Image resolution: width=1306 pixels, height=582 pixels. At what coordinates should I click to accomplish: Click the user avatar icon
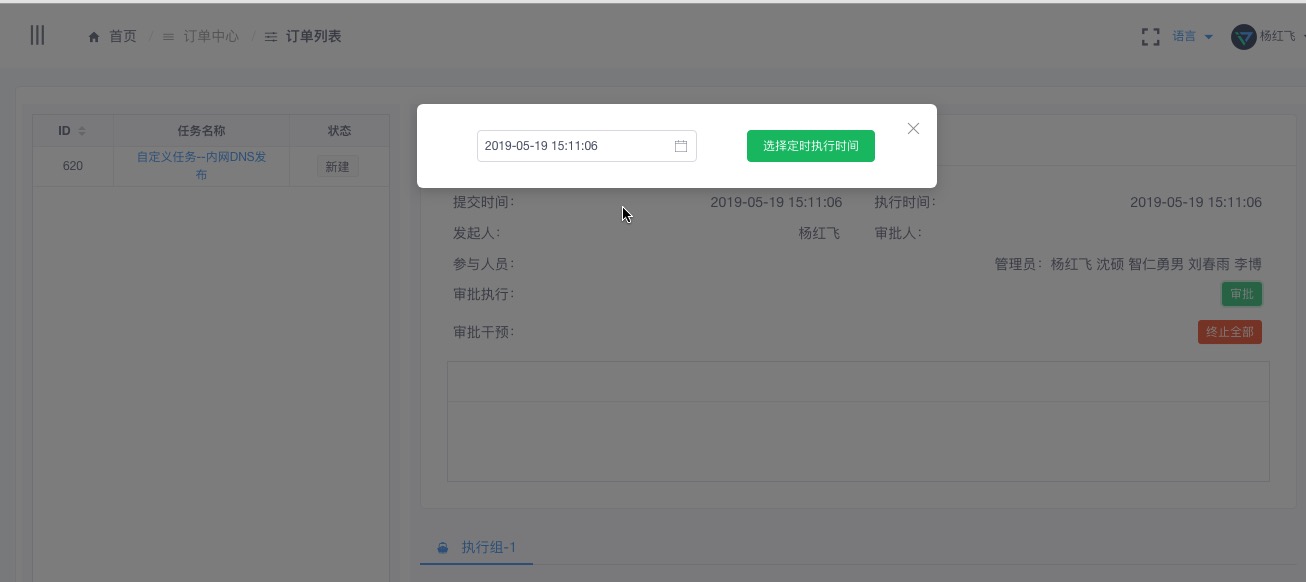(x=1243, y=37)
